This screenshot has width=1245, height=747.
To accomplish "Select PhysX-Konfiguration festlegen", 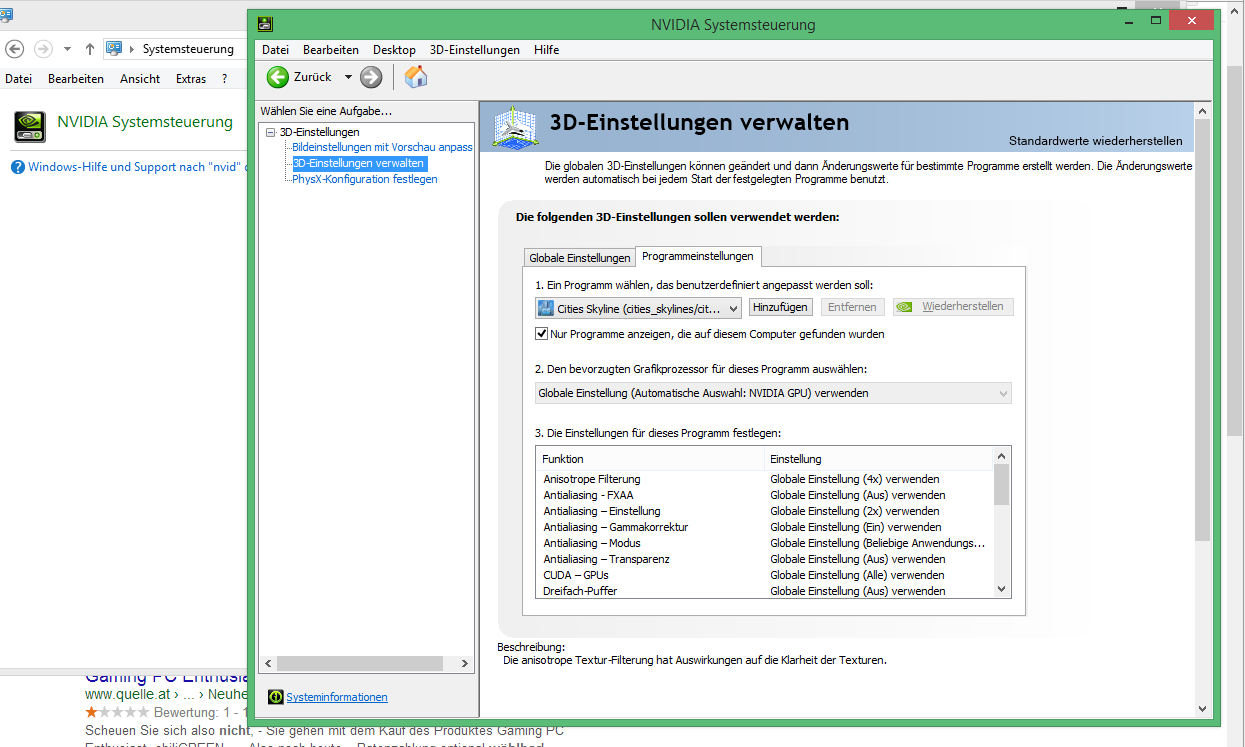I will 365,179.
